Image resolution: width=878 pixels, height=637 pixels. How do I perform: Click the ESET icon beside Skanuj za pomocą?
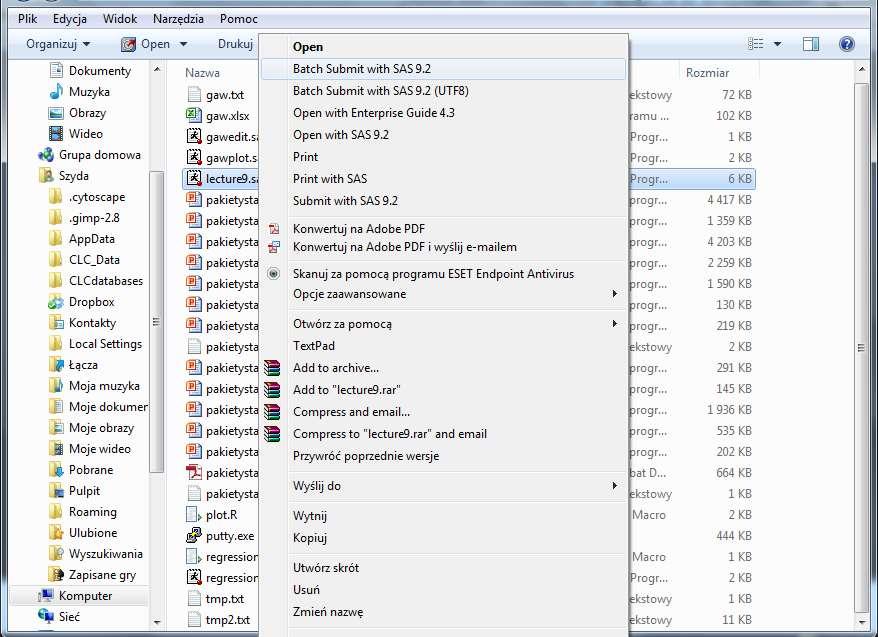coord(273,274)
